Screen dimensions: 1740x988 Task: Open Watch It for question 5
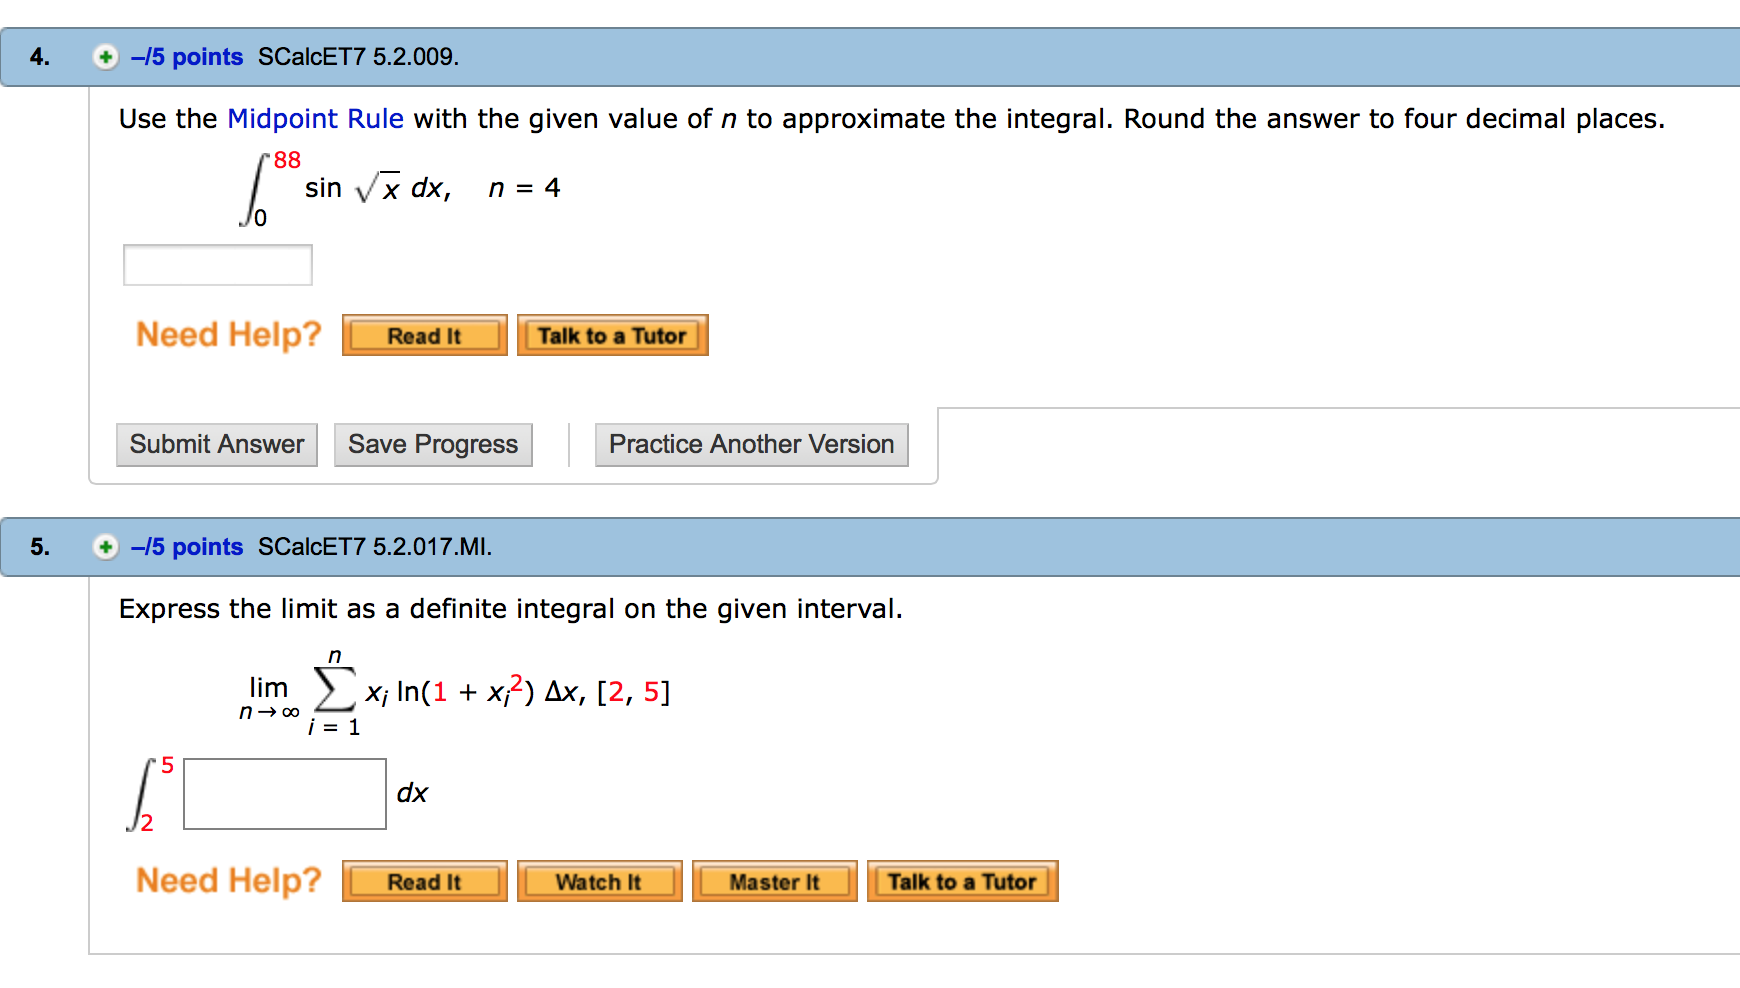pyautogui.click(x=598, y=881)
